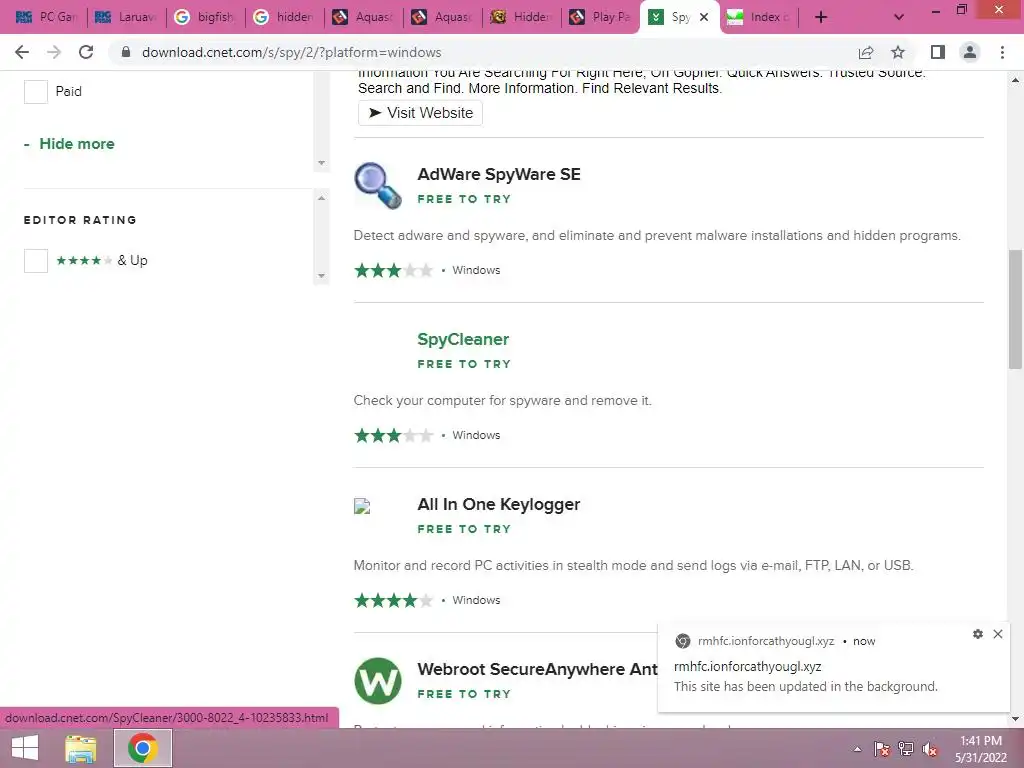1024x768 pixels.
Task: Switch to the hidden Google search tab
Action: pyautogui.click(x=284, y=17)
